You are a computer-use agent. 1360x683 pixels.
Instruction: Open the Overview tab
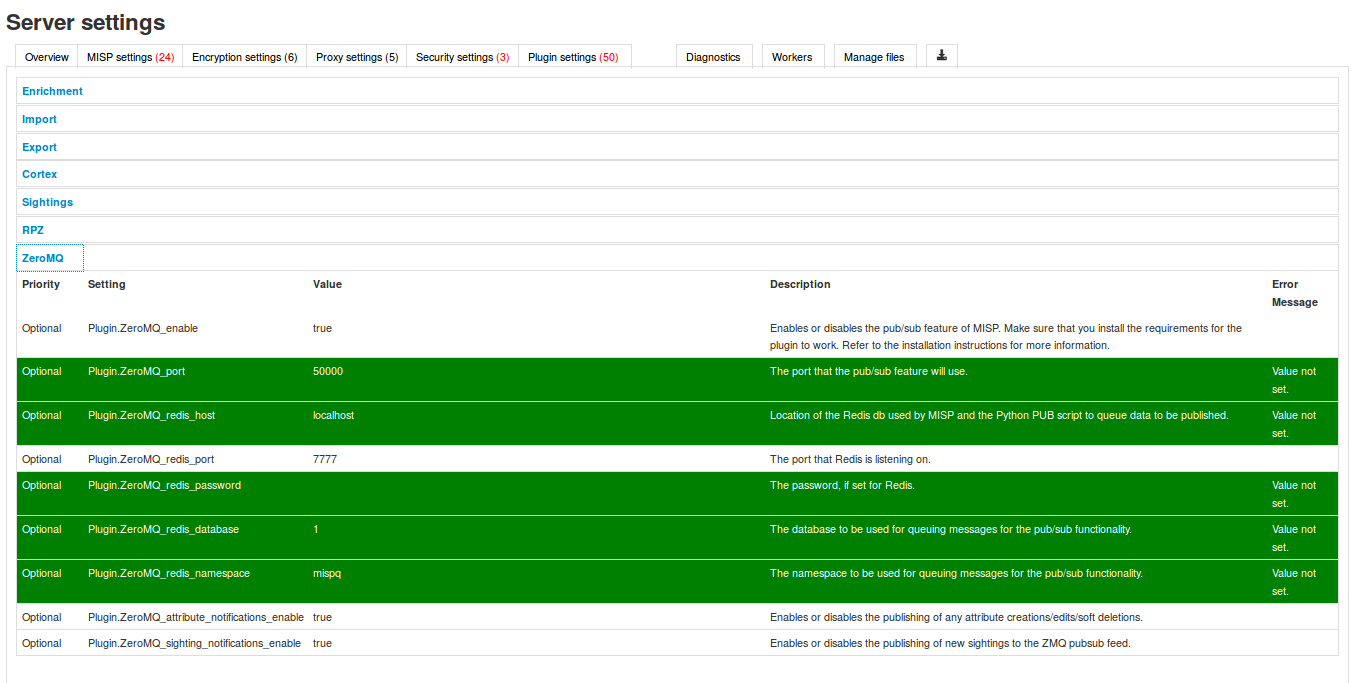click(47, 57)
